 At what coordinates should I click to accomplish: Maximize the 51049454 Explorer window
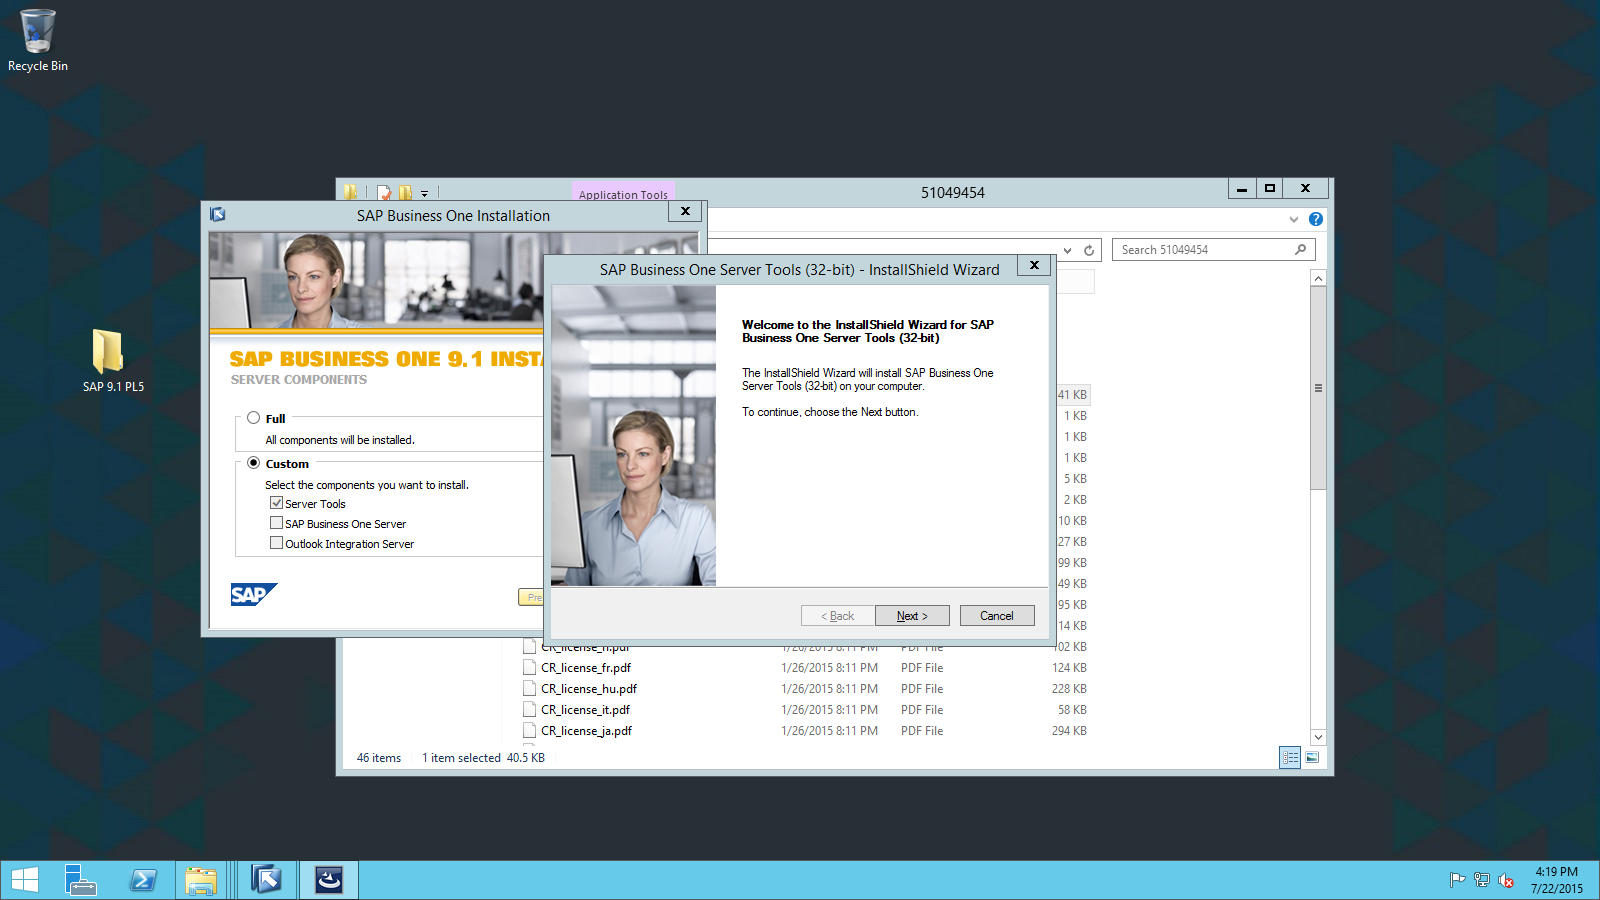click(1269, 188)
